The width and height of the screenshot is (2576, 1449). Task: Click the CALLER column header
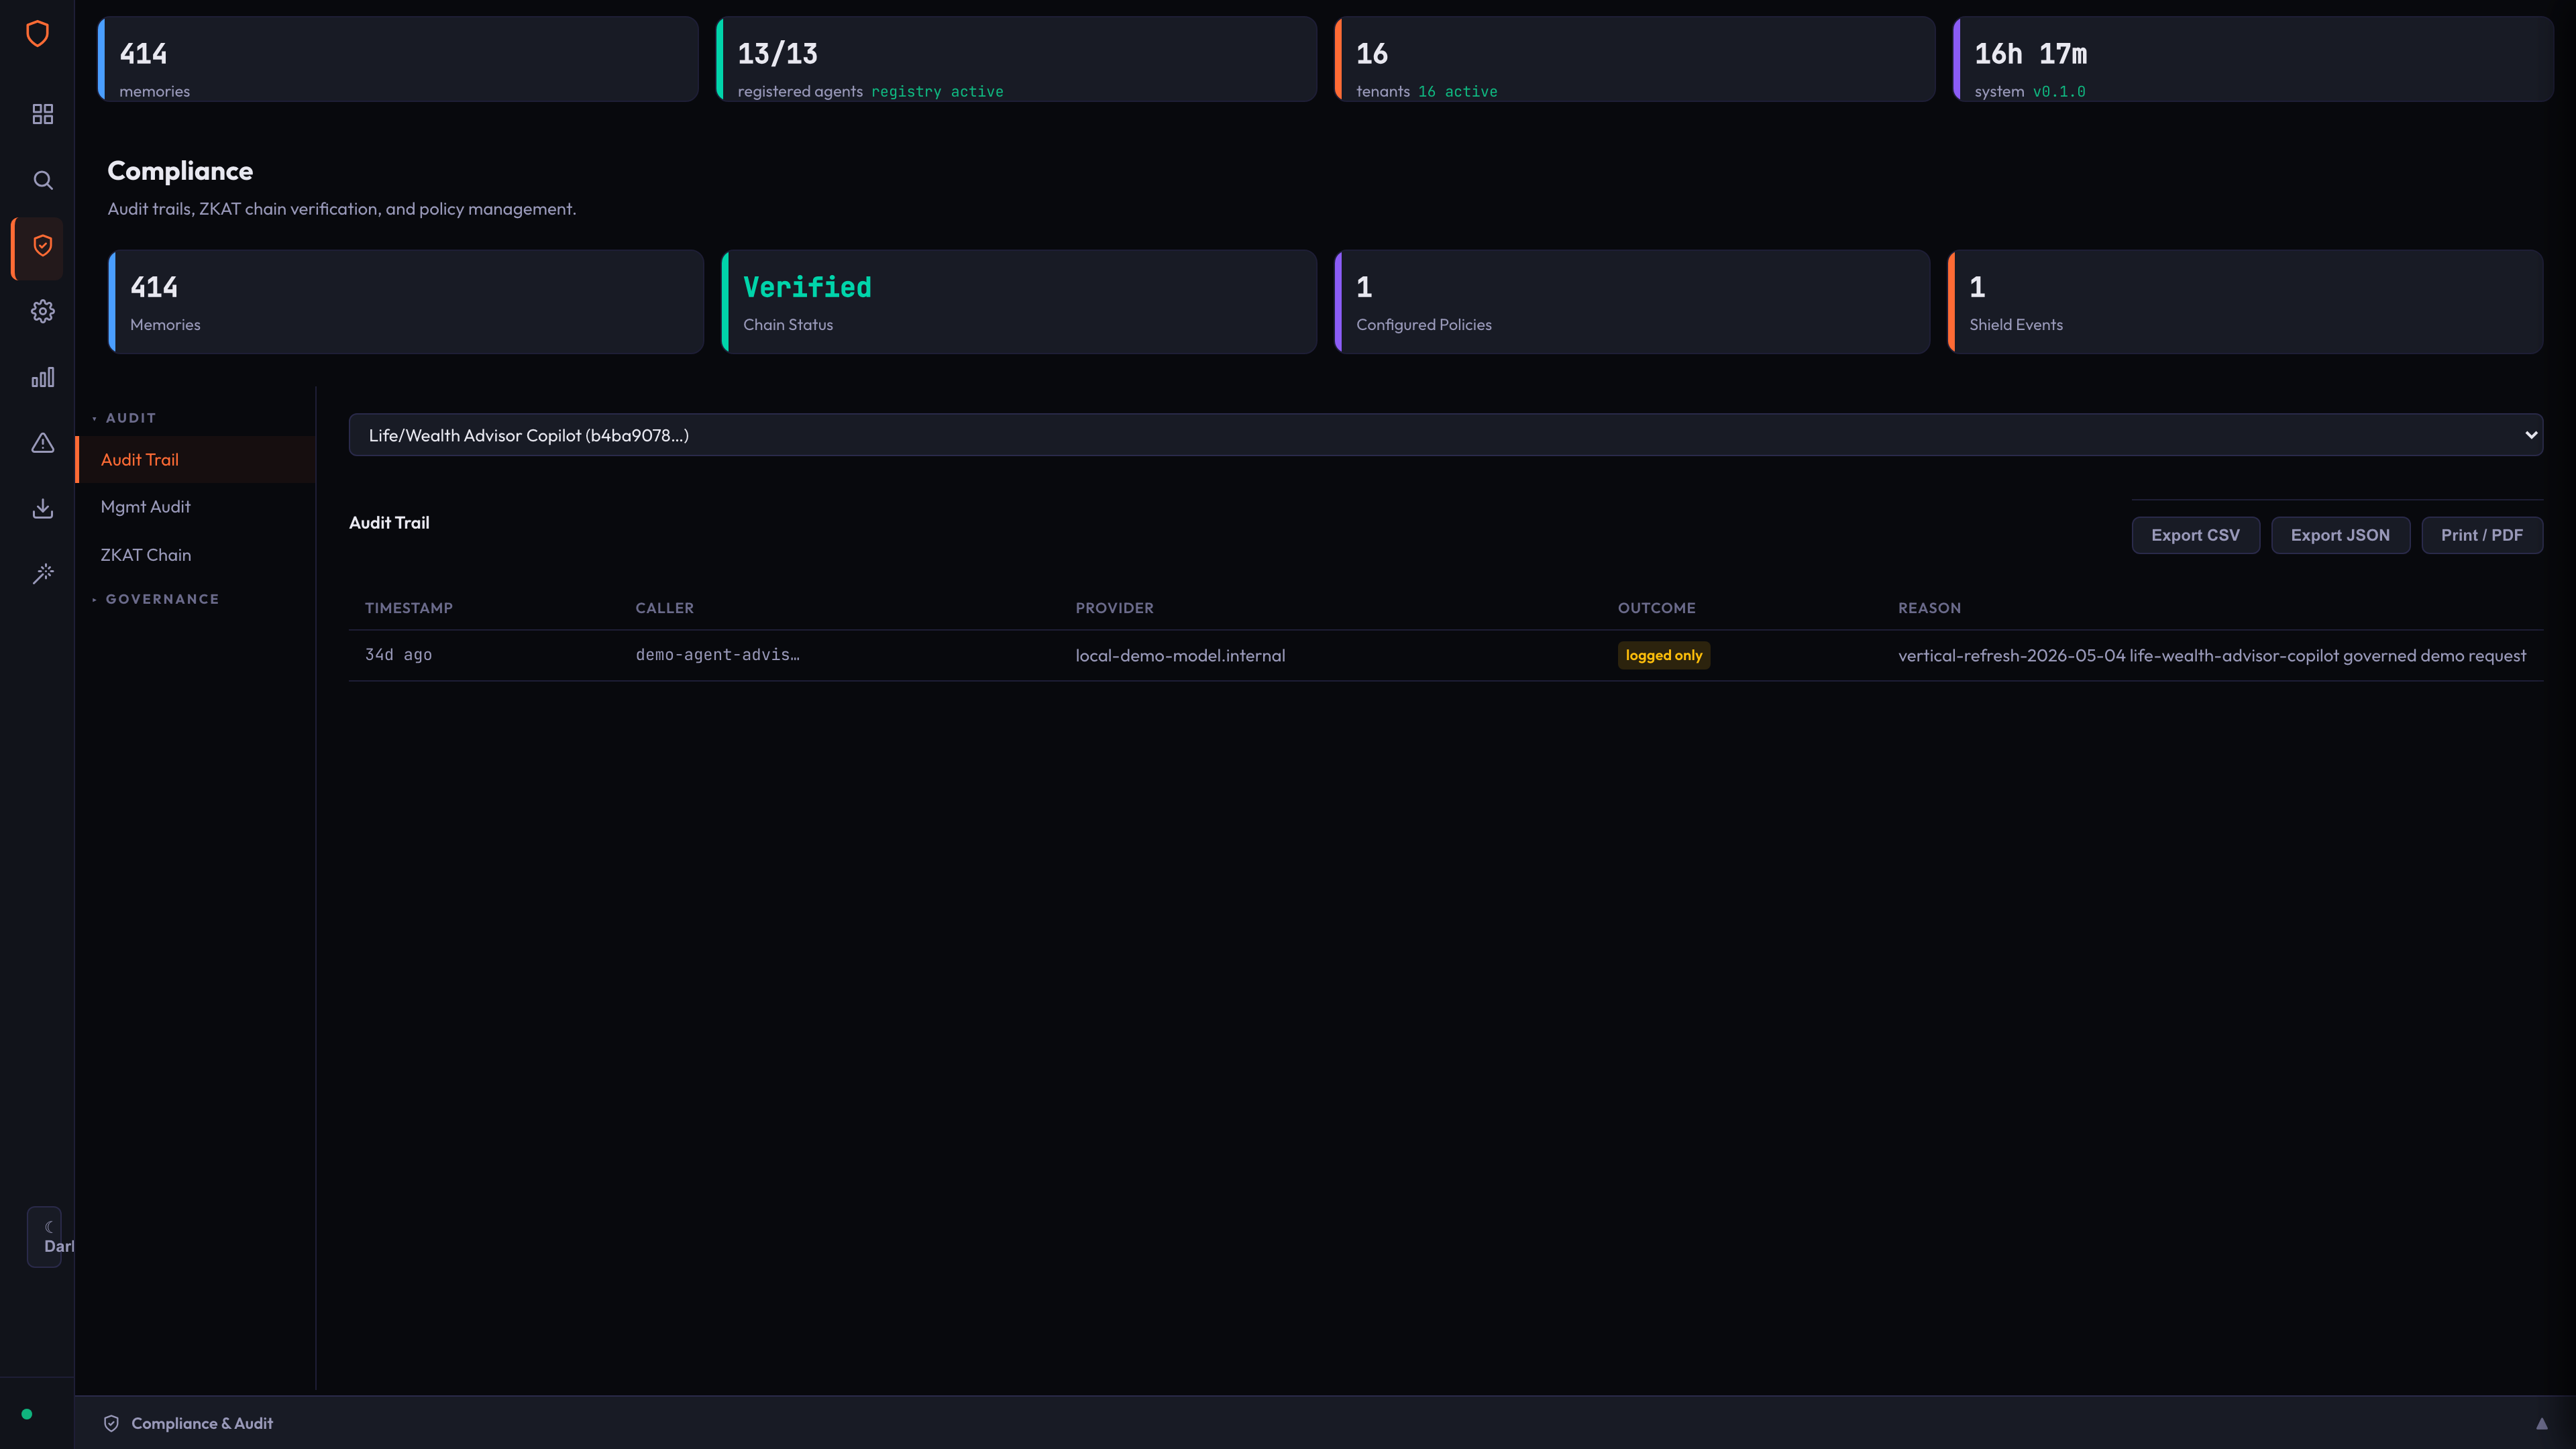click(664, 608)
